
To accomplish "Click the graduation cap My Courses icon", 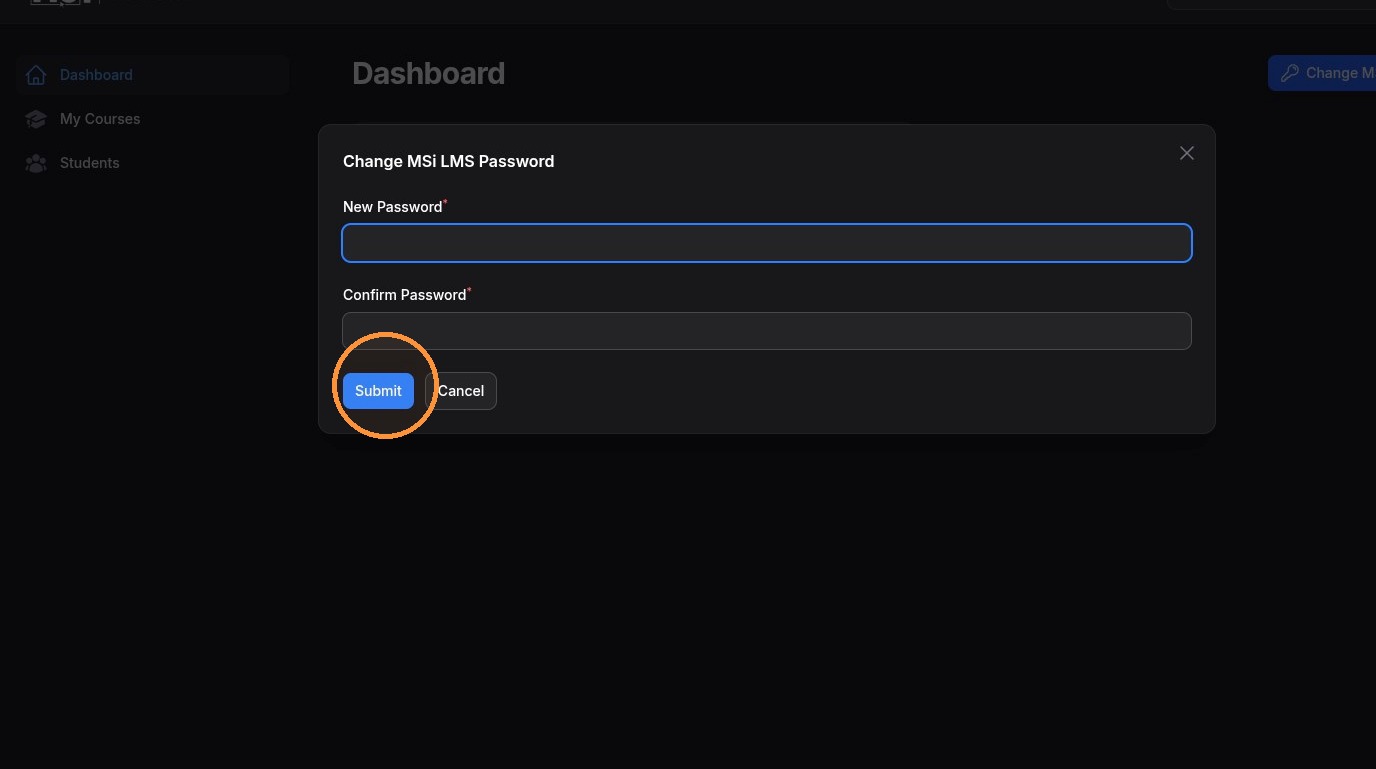I will (x=36, y=119).
